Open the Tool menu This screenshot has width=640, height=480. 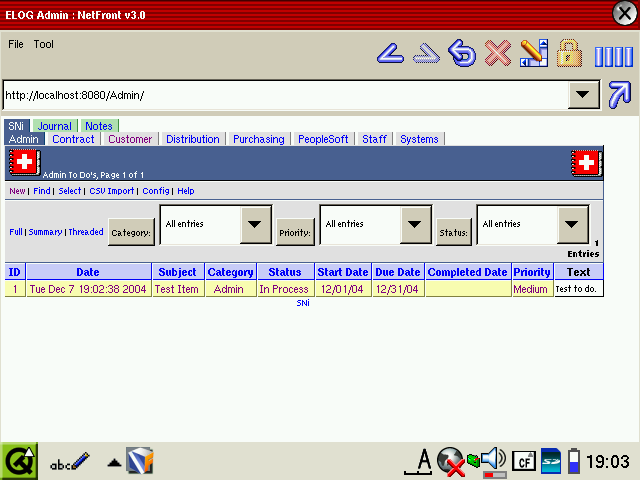tap(43, 44)
